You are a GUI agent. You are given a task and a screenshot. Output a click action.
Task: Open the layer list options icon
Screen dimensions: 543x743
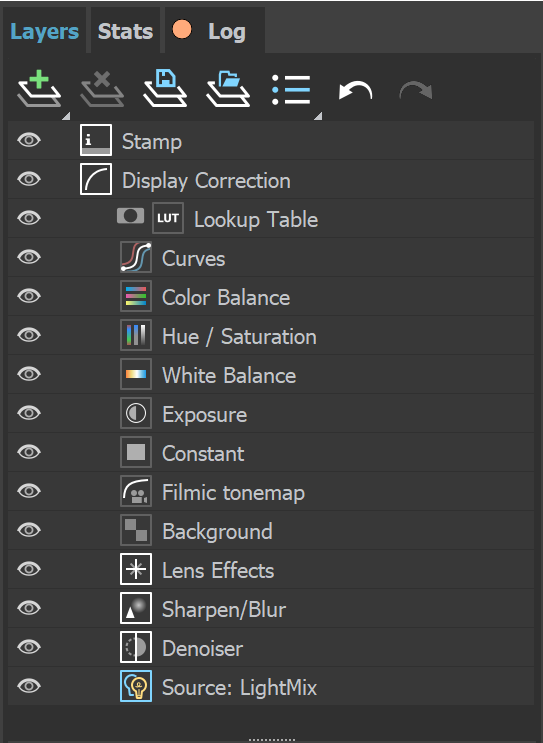[291, 90]
